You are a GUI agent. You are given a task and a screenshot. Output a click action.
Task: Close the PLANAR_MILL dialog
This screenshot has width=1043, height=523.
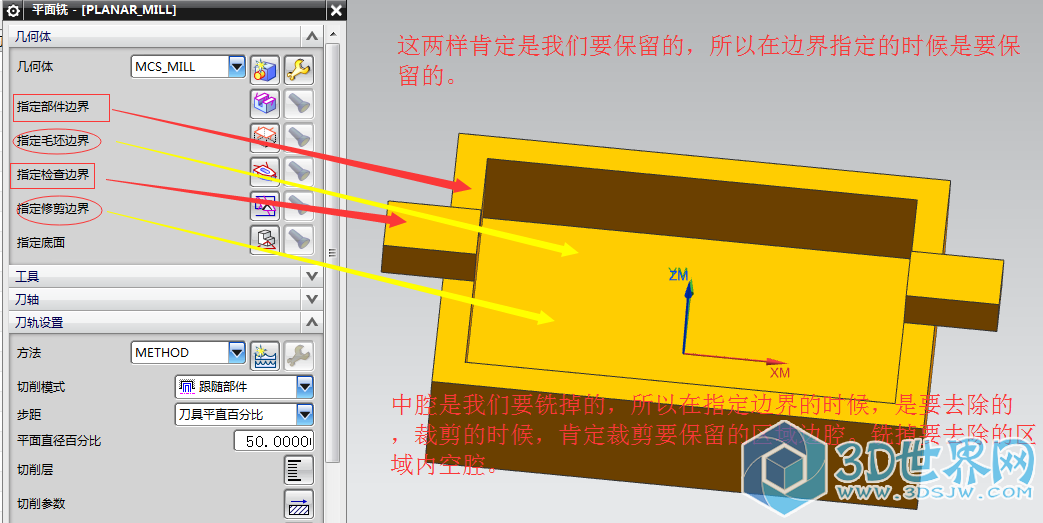point(337,11)
